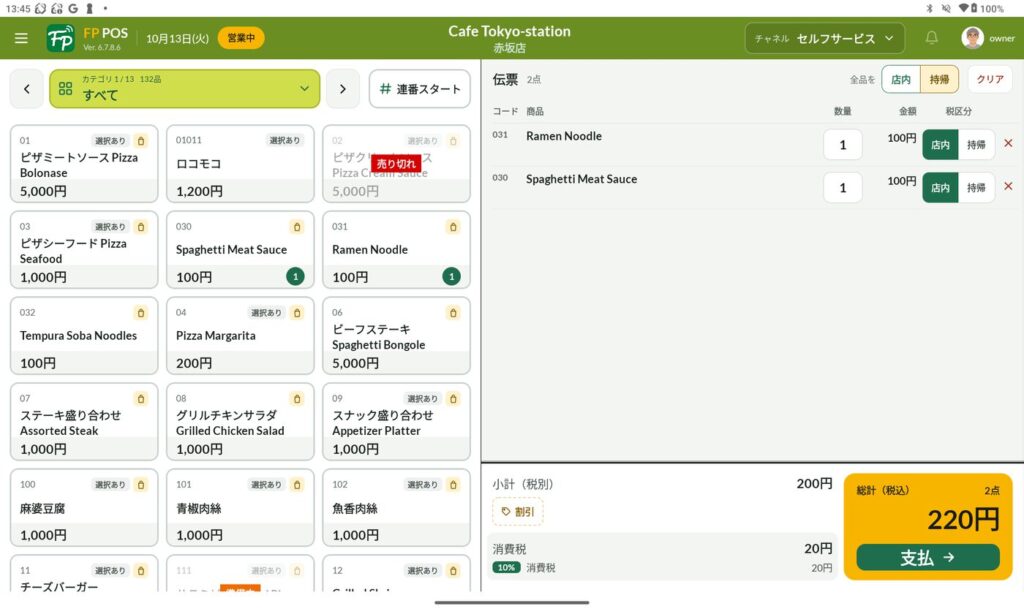Edit Ramen Noodle quantity field
This screenshot has height=614, width=1024.
(842, 145)
